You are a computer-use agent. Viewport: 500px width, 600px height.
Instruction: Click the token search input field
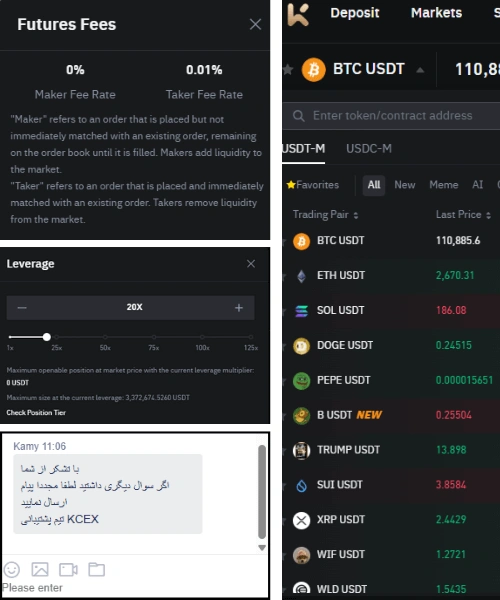(x=391, y=116)
